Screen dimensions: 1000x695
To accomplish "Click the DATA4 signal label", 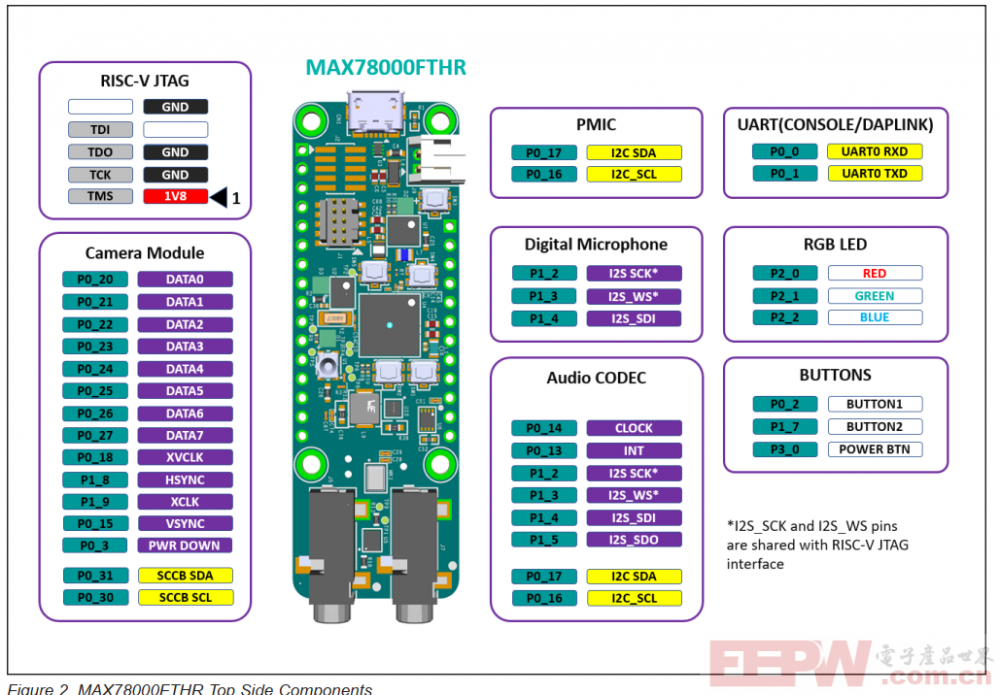I will click(185, 369).
